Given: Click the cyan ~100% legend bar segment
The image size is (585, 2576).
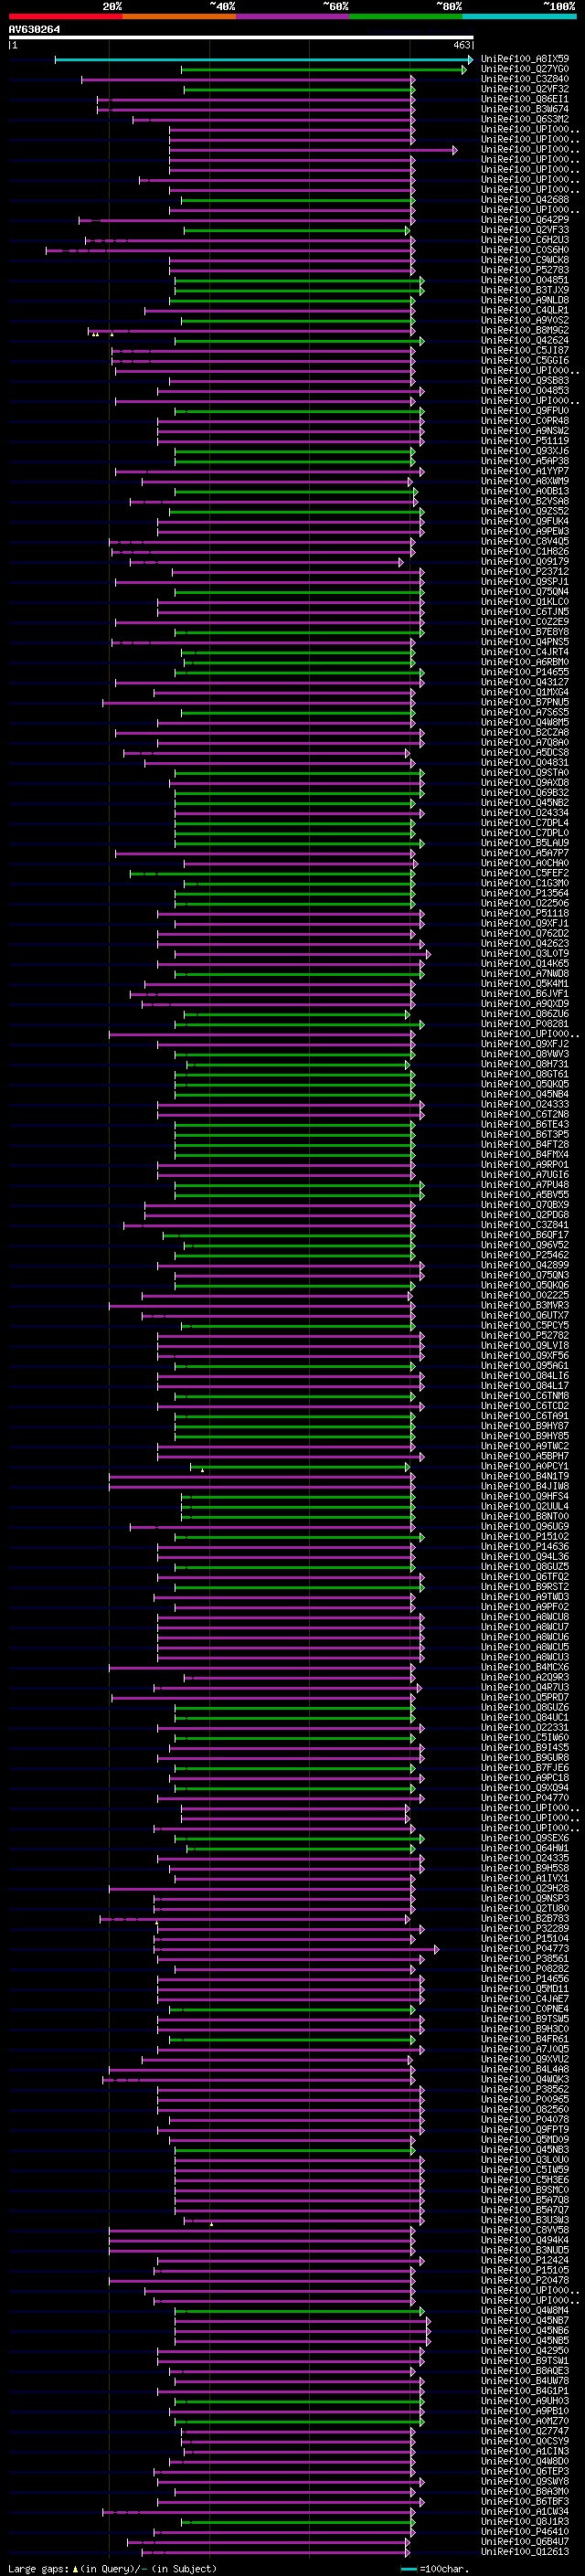Looking at the screenshot, I should pos(519,16).
